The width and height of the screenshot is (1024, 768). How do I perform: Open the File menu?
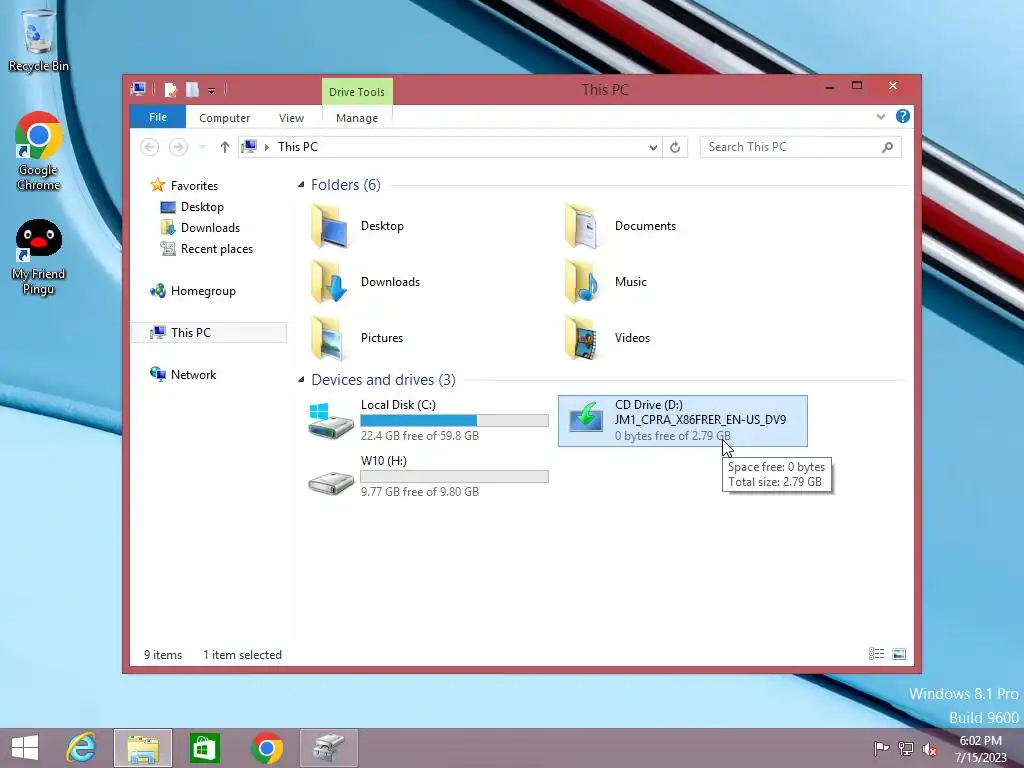point(158,117)
